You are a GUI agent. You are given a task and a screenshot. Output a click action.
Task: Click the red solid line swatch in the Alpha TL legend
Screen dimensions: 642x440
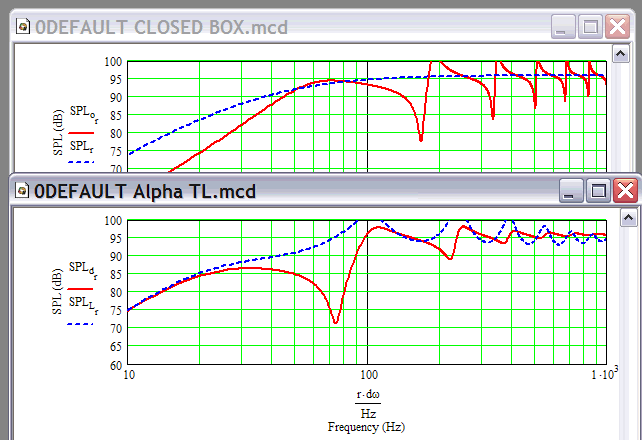tap(80, 289)
